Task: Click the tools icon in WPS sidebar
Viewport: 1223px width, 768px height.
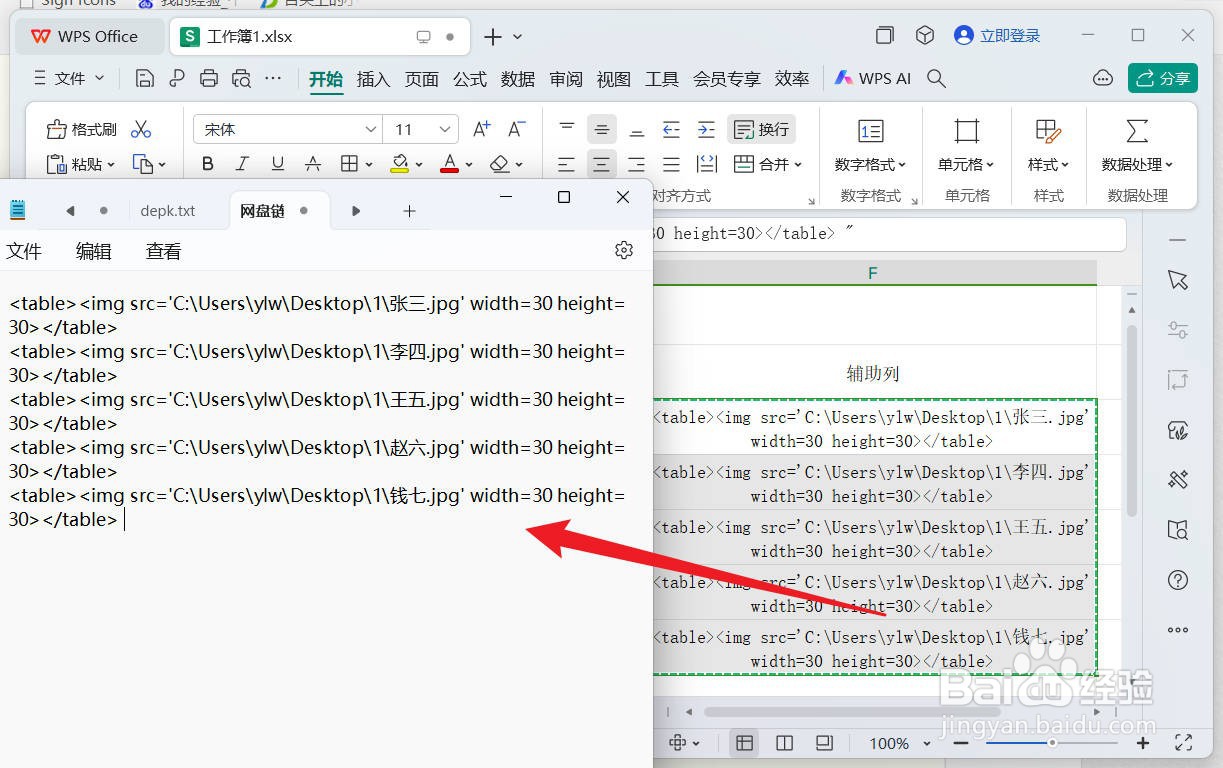Action: [x=1178, y=480]
